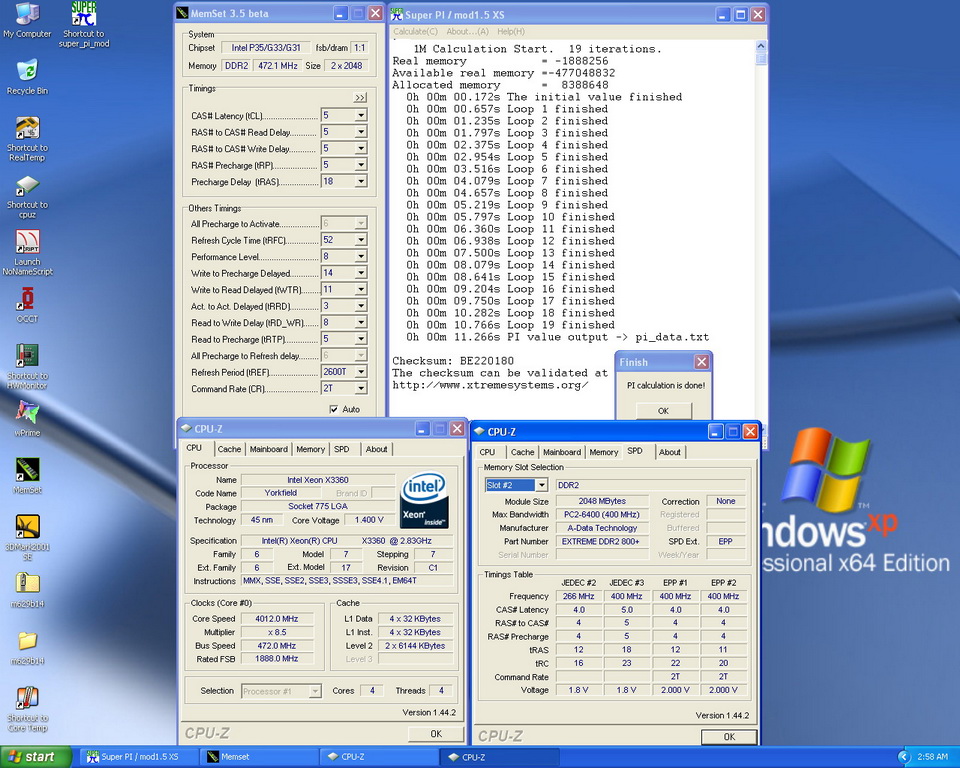Image resolution: width=960 pixels, height=768 pixels.
Task: Click Super PI scrollbar up arrow
Action: coord(761,46)
